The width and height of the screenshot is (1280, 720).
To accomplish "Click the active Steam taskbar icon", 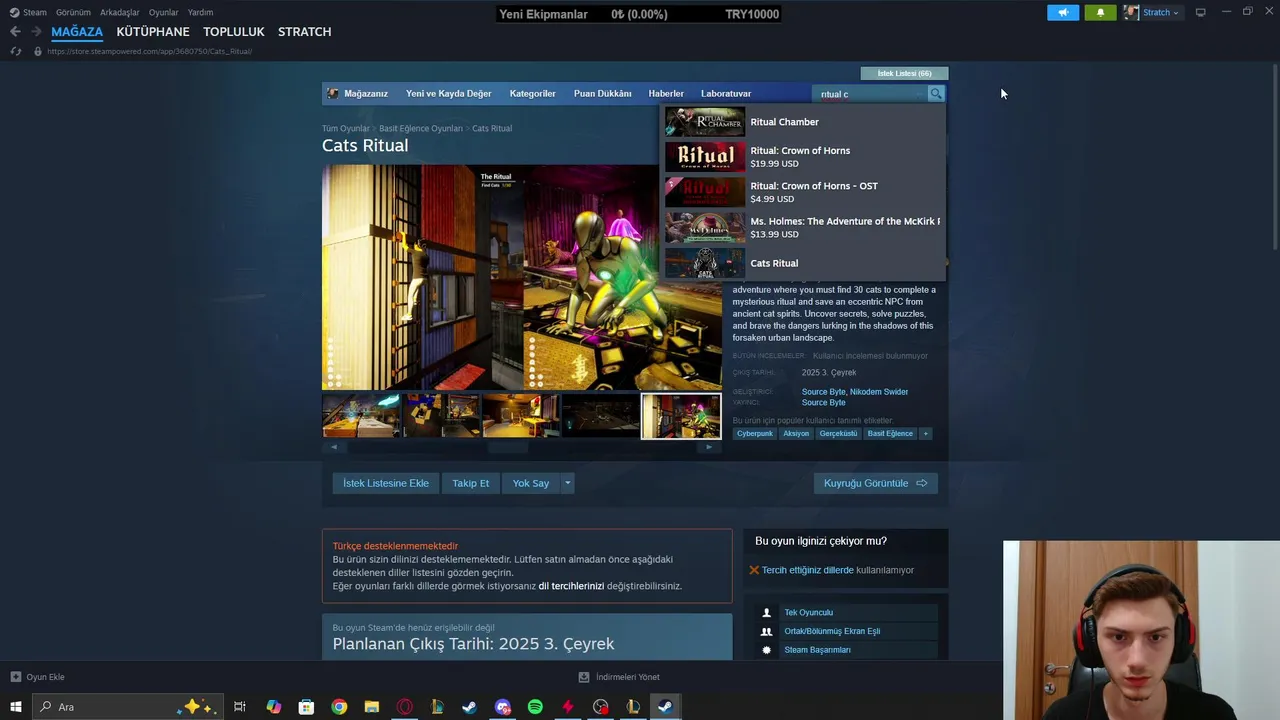I will point(665,707).
